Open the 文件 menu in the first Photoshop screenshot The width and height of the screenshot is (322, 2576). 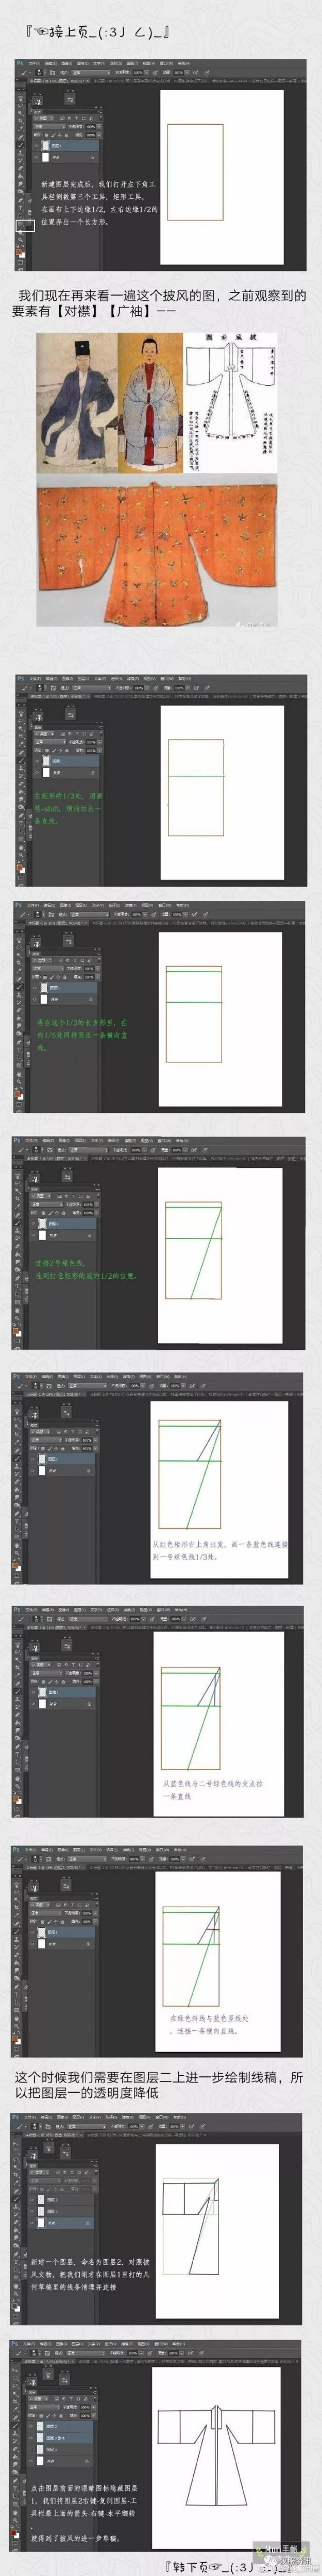(x=36, y=63)
